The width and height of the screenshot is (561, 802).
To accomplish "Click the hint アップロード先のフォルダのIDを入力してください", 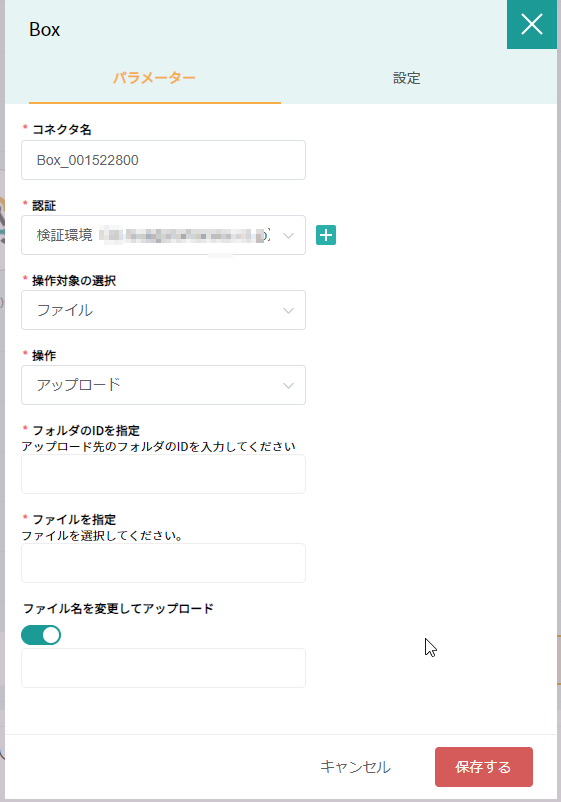I will click(159, 447).
